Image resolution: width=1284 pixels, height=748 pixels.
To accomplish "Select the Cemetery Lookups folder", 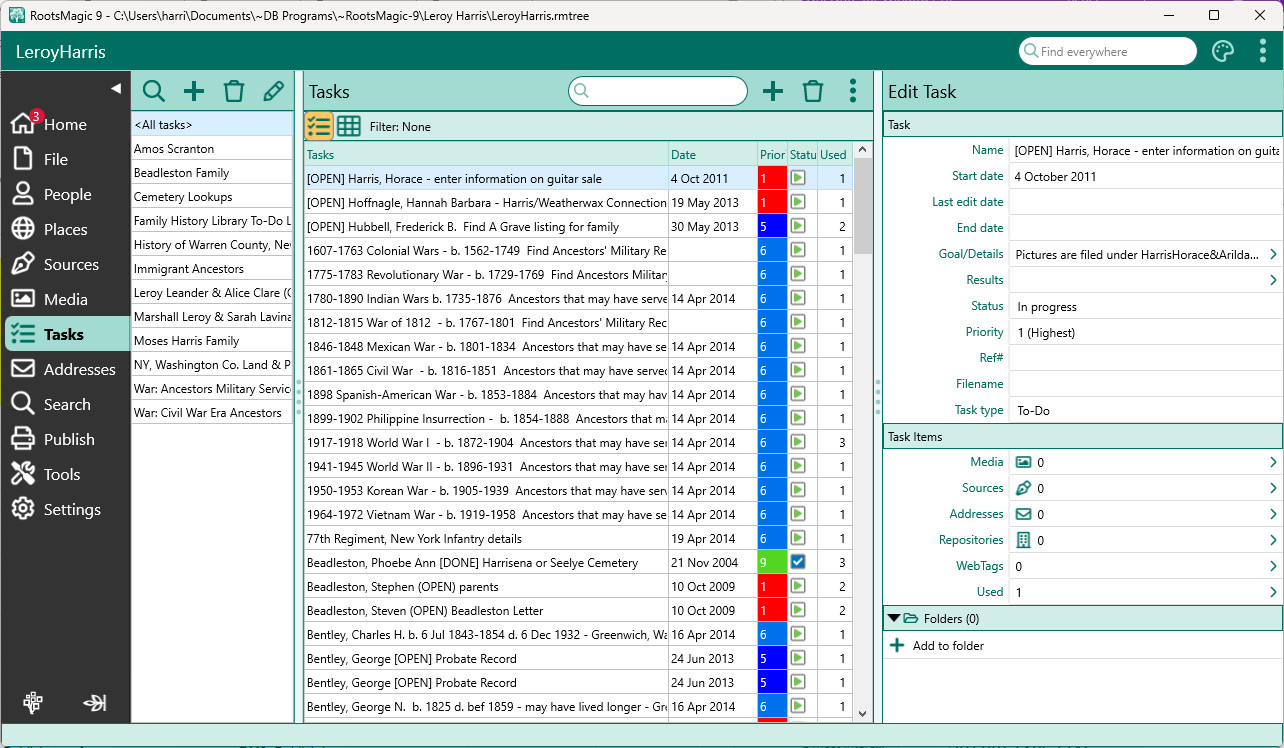I will [x=183, y=197].
